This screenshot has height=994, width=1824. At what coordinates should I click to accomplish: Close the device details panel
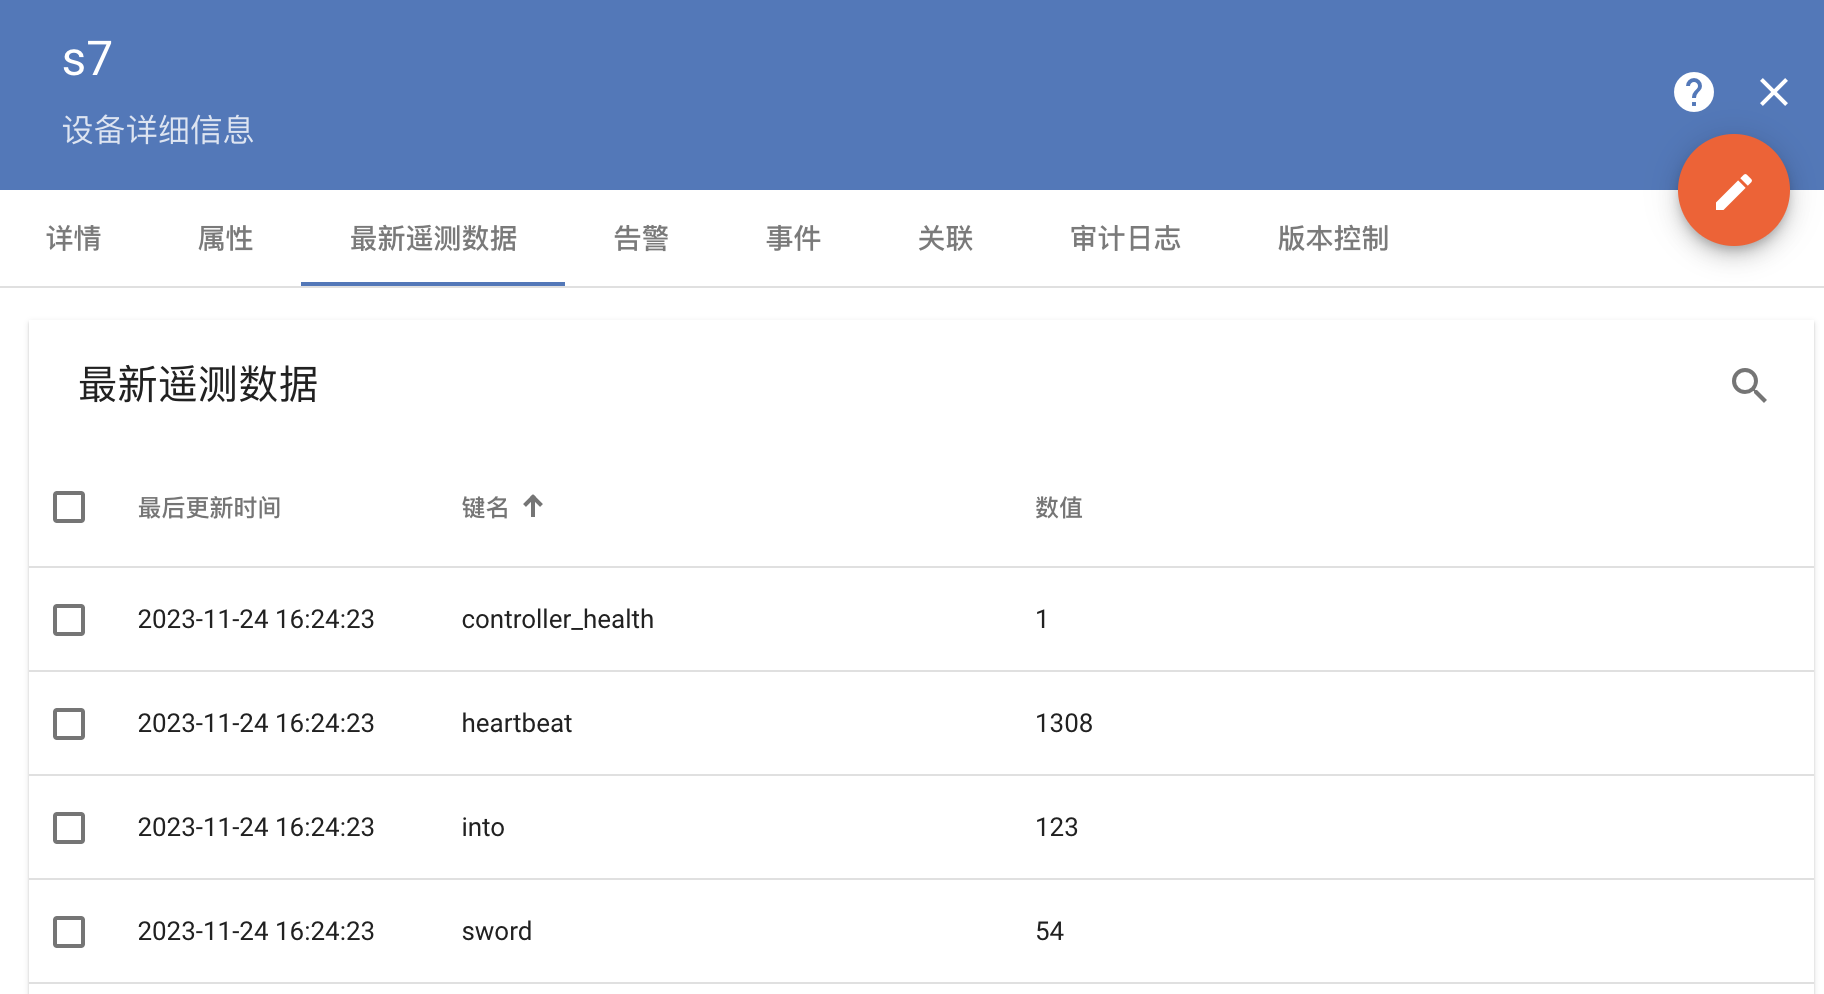click(x=1774, y=92)
